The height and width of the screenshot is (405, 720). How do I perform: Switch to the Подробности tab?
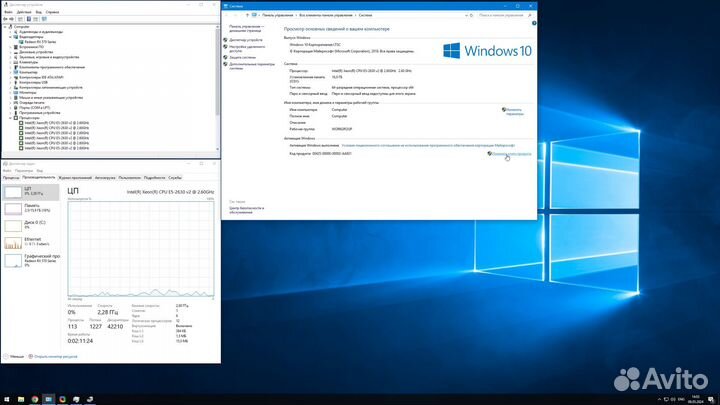(x=154, y=178)
